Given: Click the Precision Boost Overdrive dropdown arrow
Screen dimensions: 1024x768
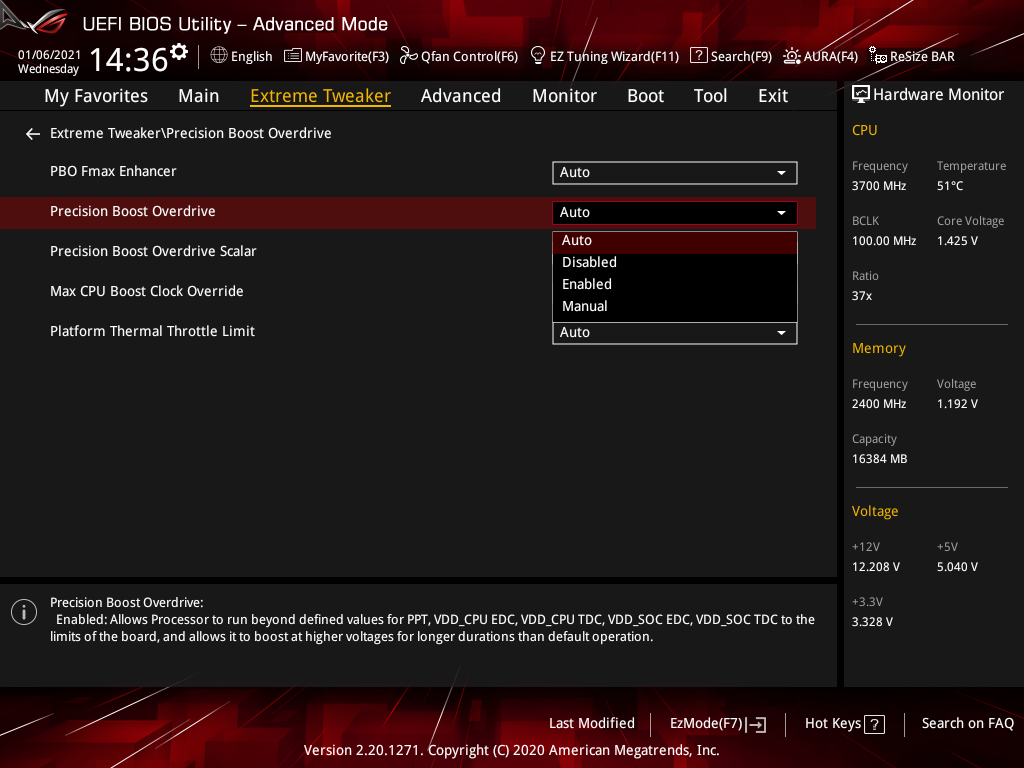Looking at the screenshot, I should point(781,213).
